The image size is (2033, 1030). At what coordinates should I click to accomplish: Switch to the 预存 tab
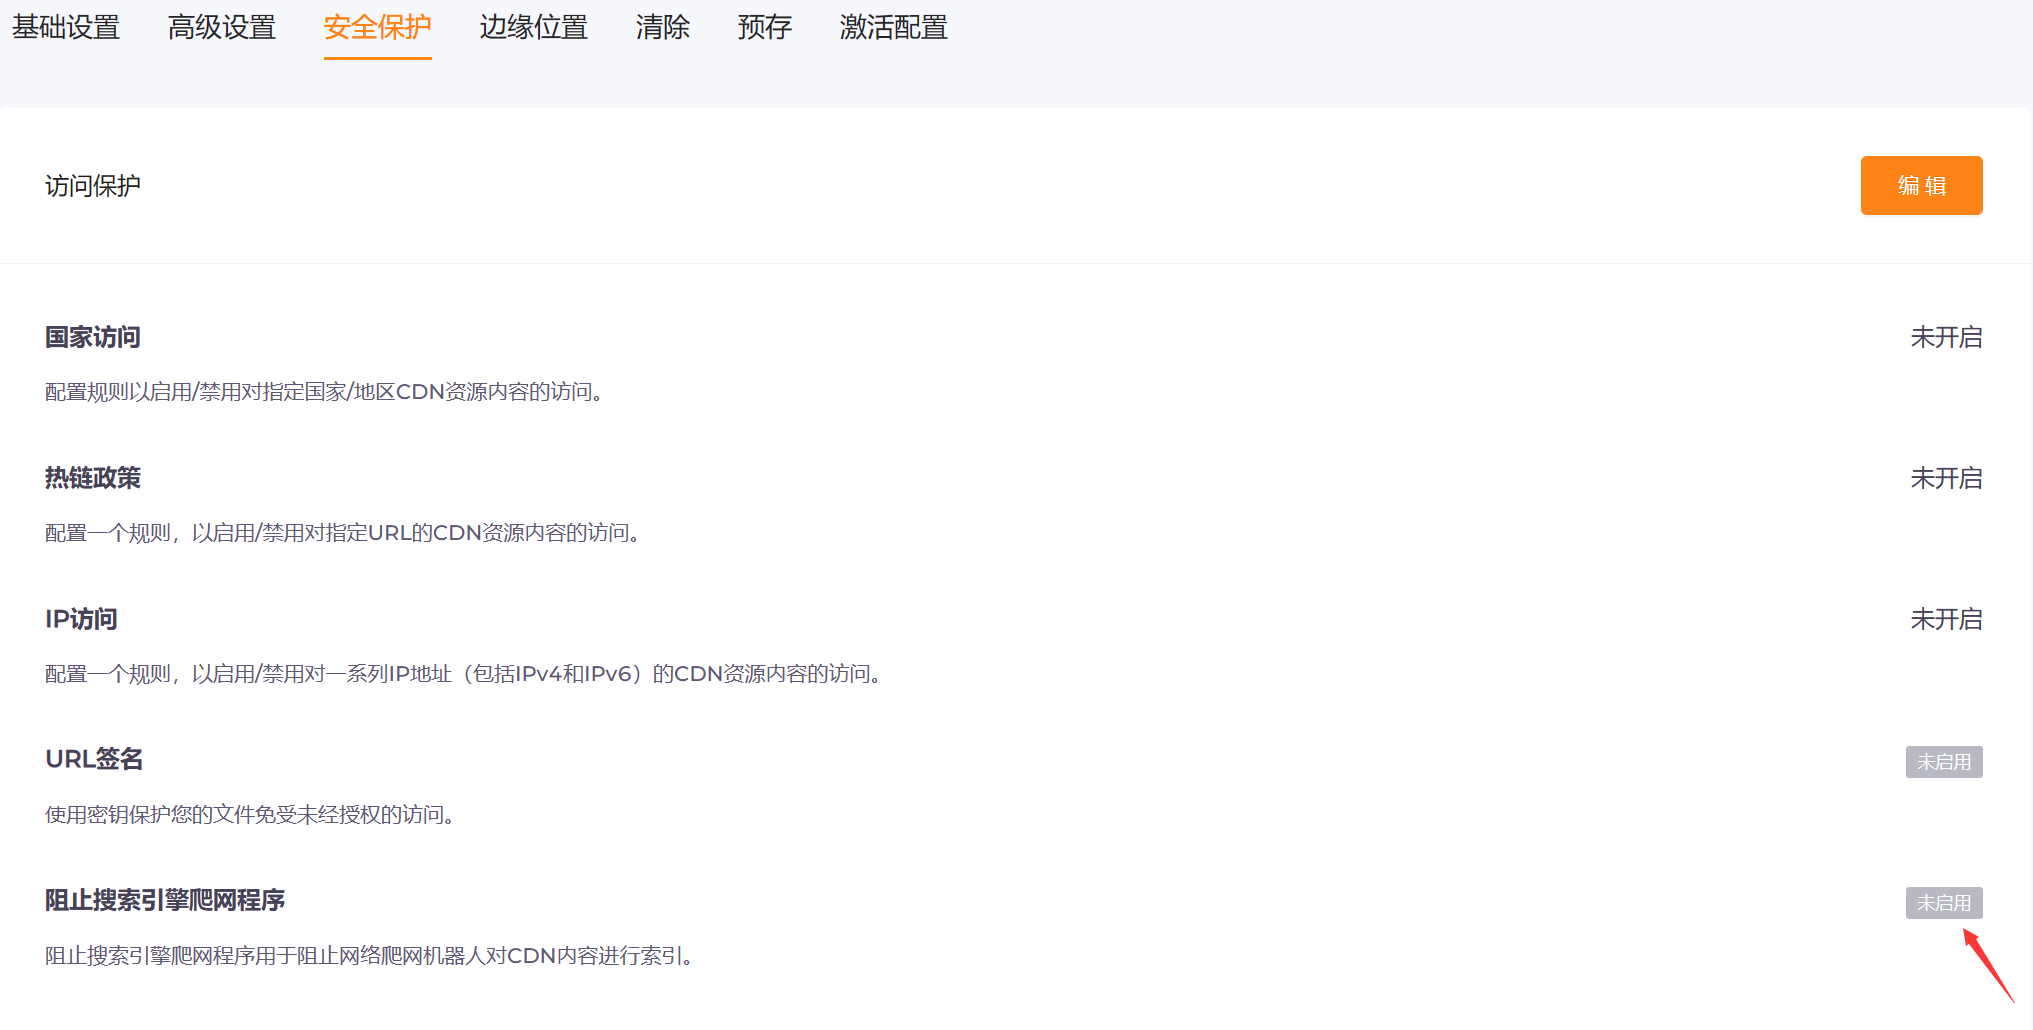(764, 28)
